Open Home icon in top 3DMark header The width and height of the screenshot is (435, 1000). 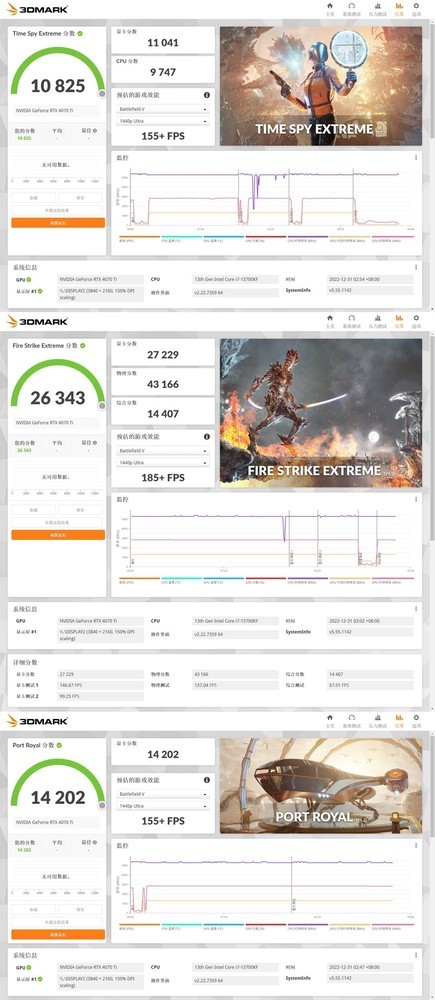(330, 8)
